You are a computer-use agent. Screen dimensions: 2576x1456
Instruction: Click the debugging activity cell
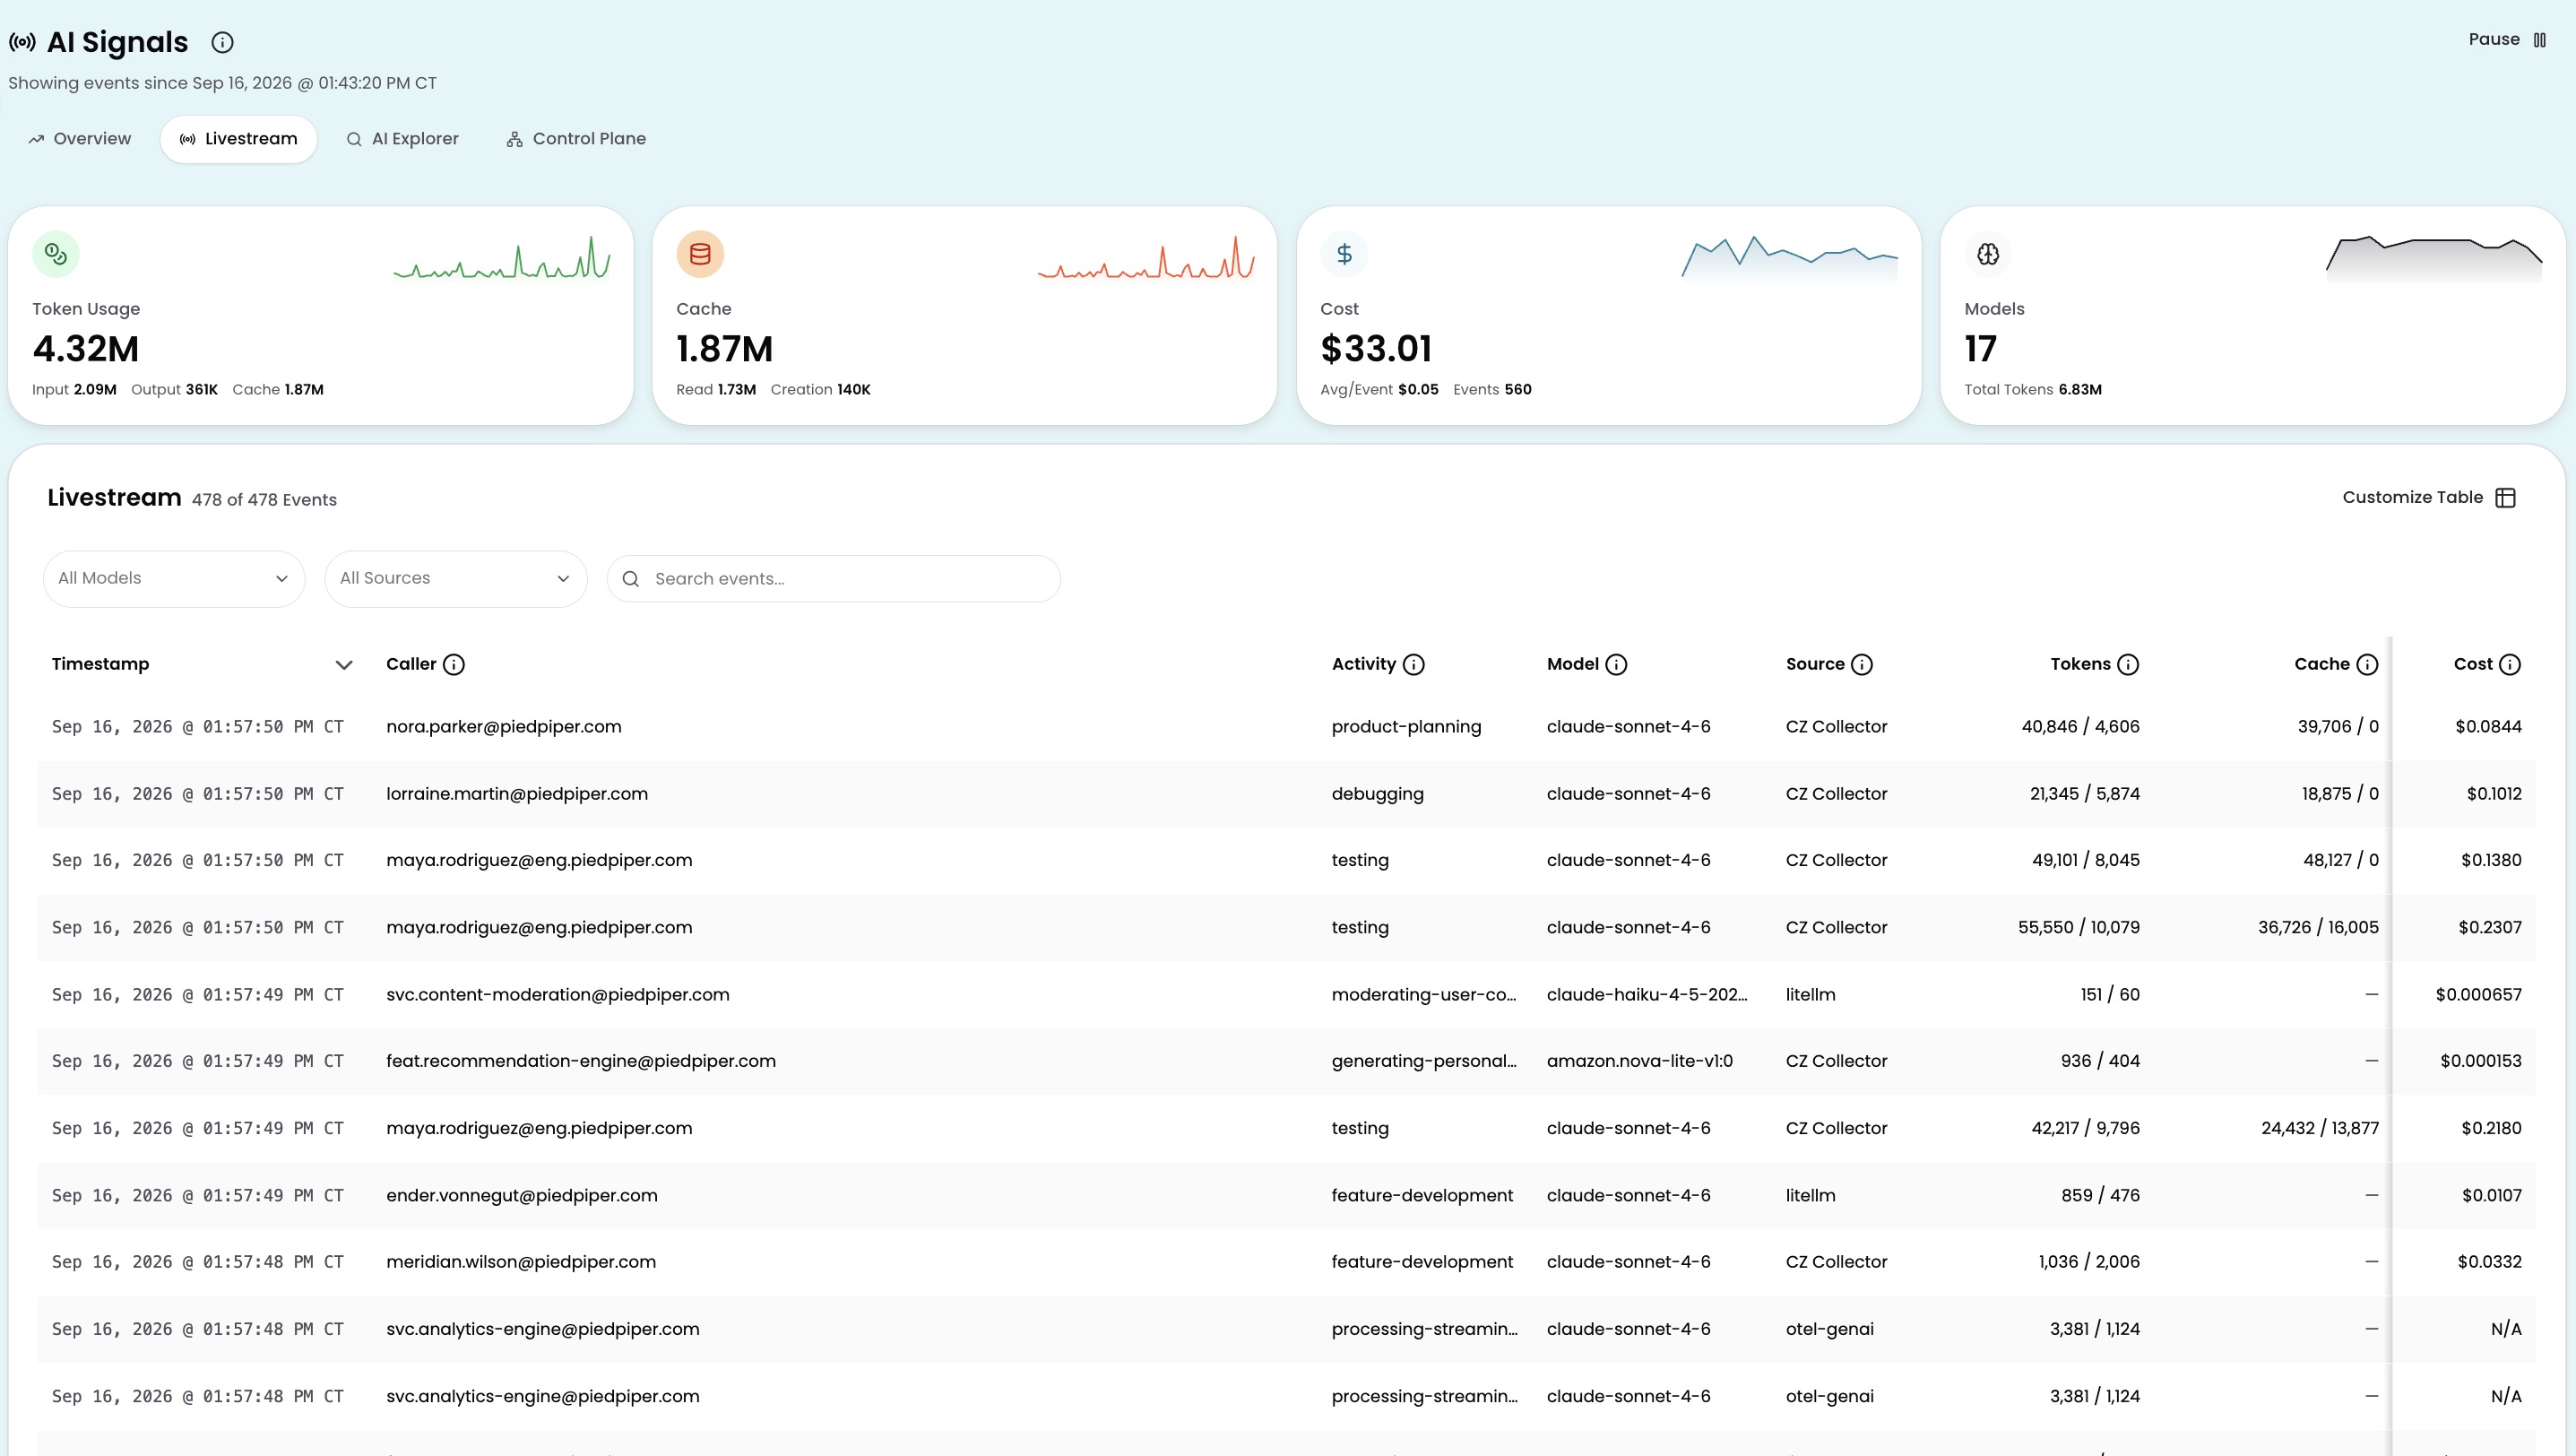click(1377, 794)
